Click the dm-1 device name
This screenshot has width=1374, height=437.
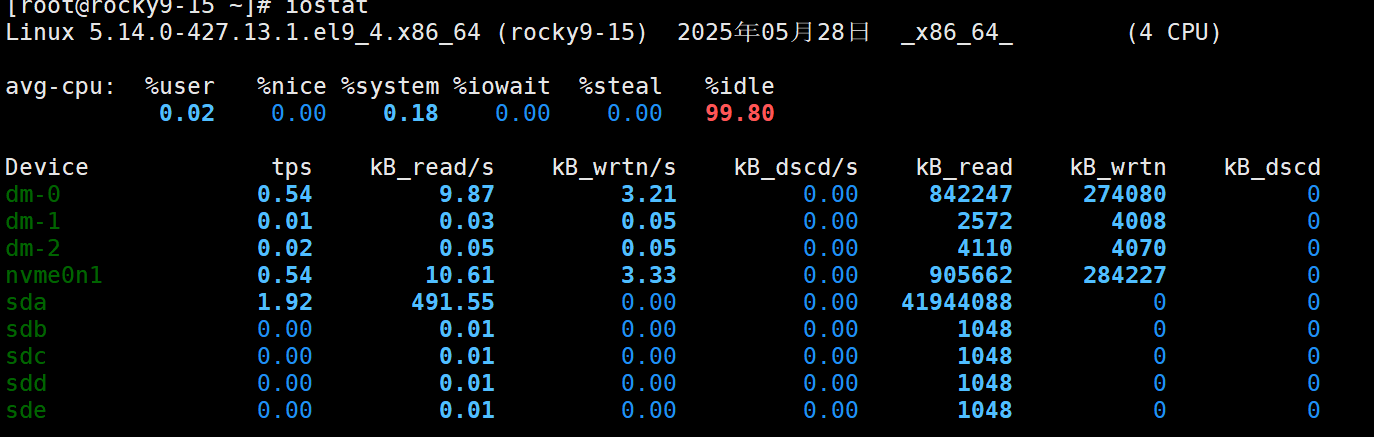coord(33,221)
